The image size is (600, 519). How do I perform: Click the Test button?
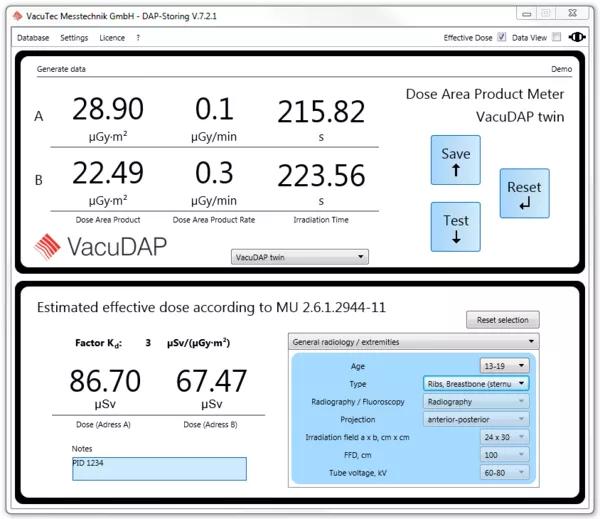tap(455, 227)
